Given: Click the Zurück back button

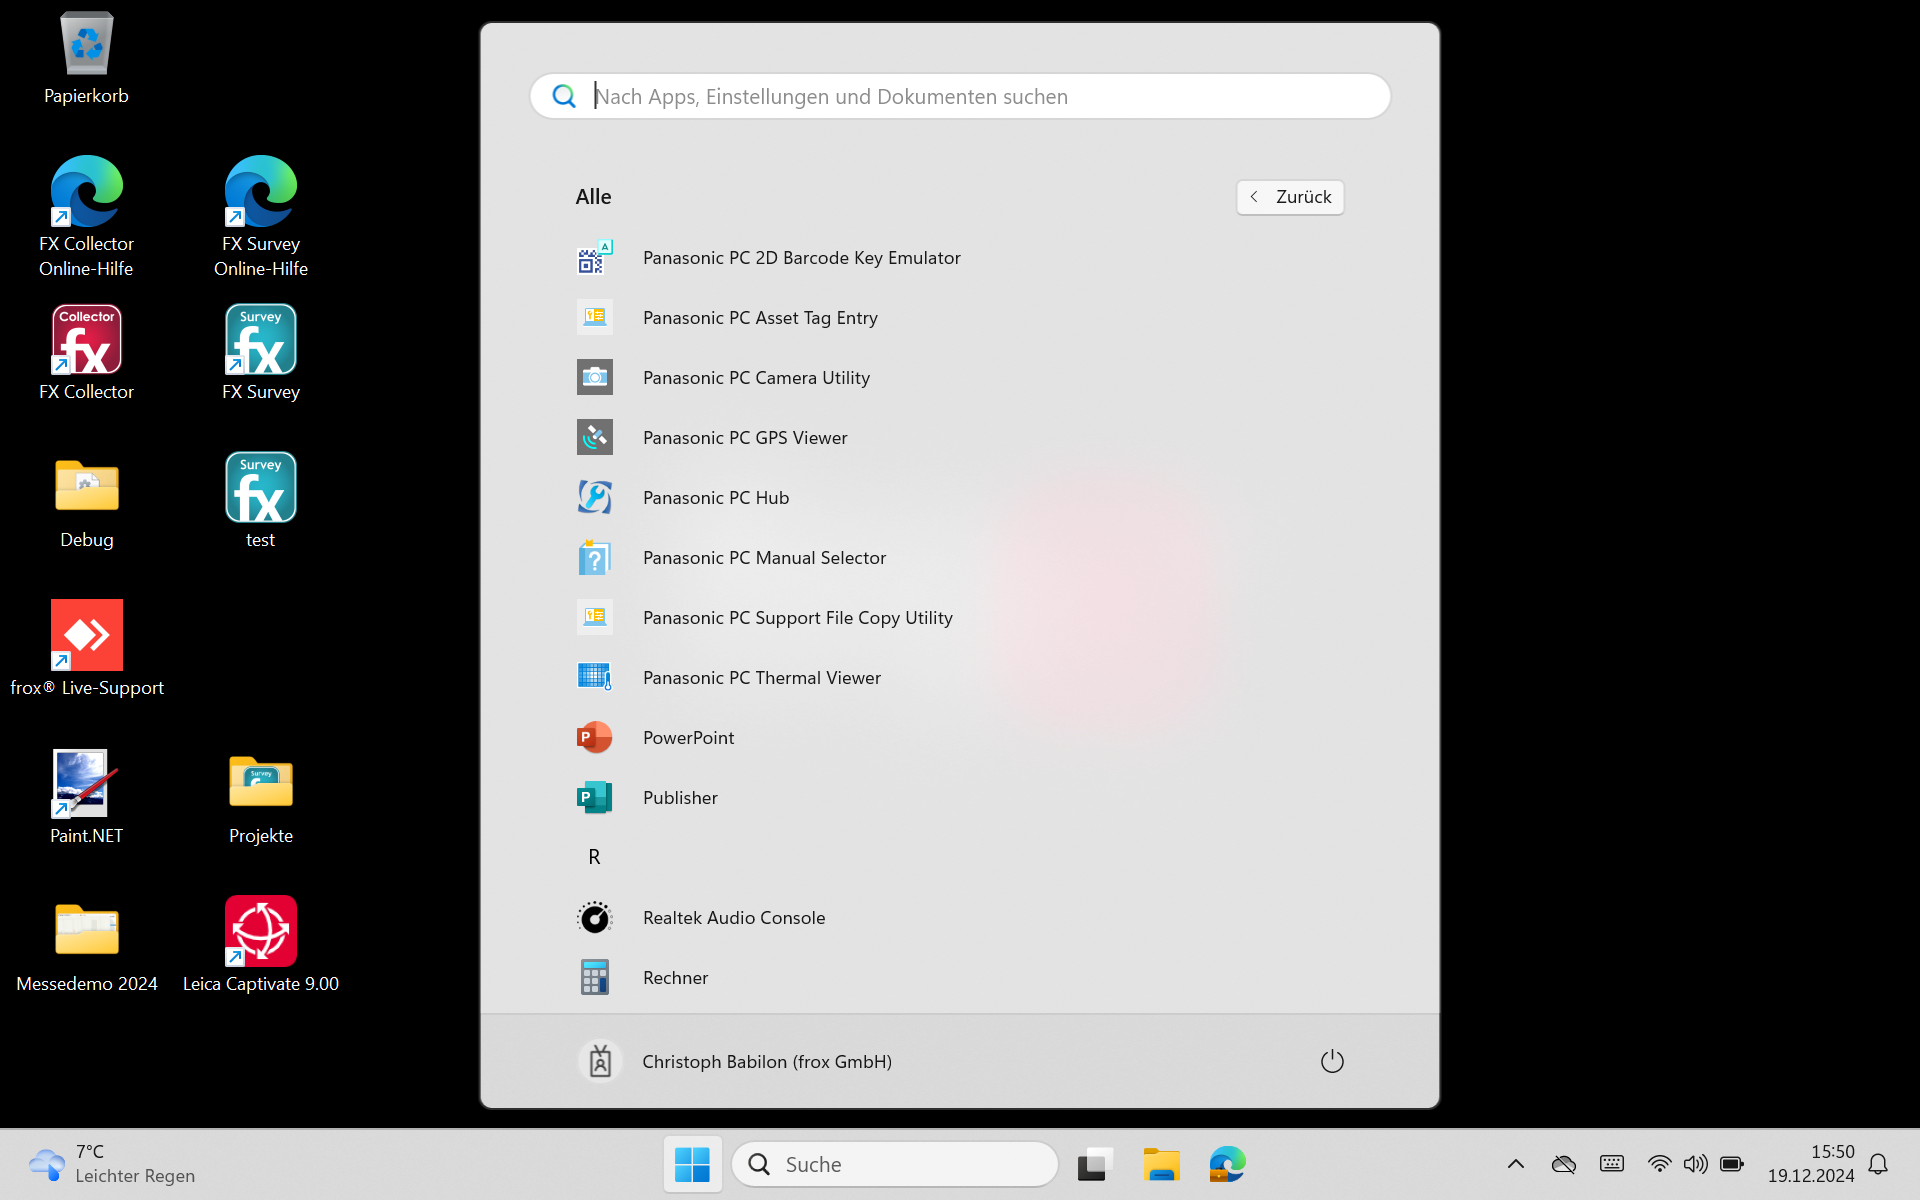Looking at the screenshot, I should tap(1290, 197).
